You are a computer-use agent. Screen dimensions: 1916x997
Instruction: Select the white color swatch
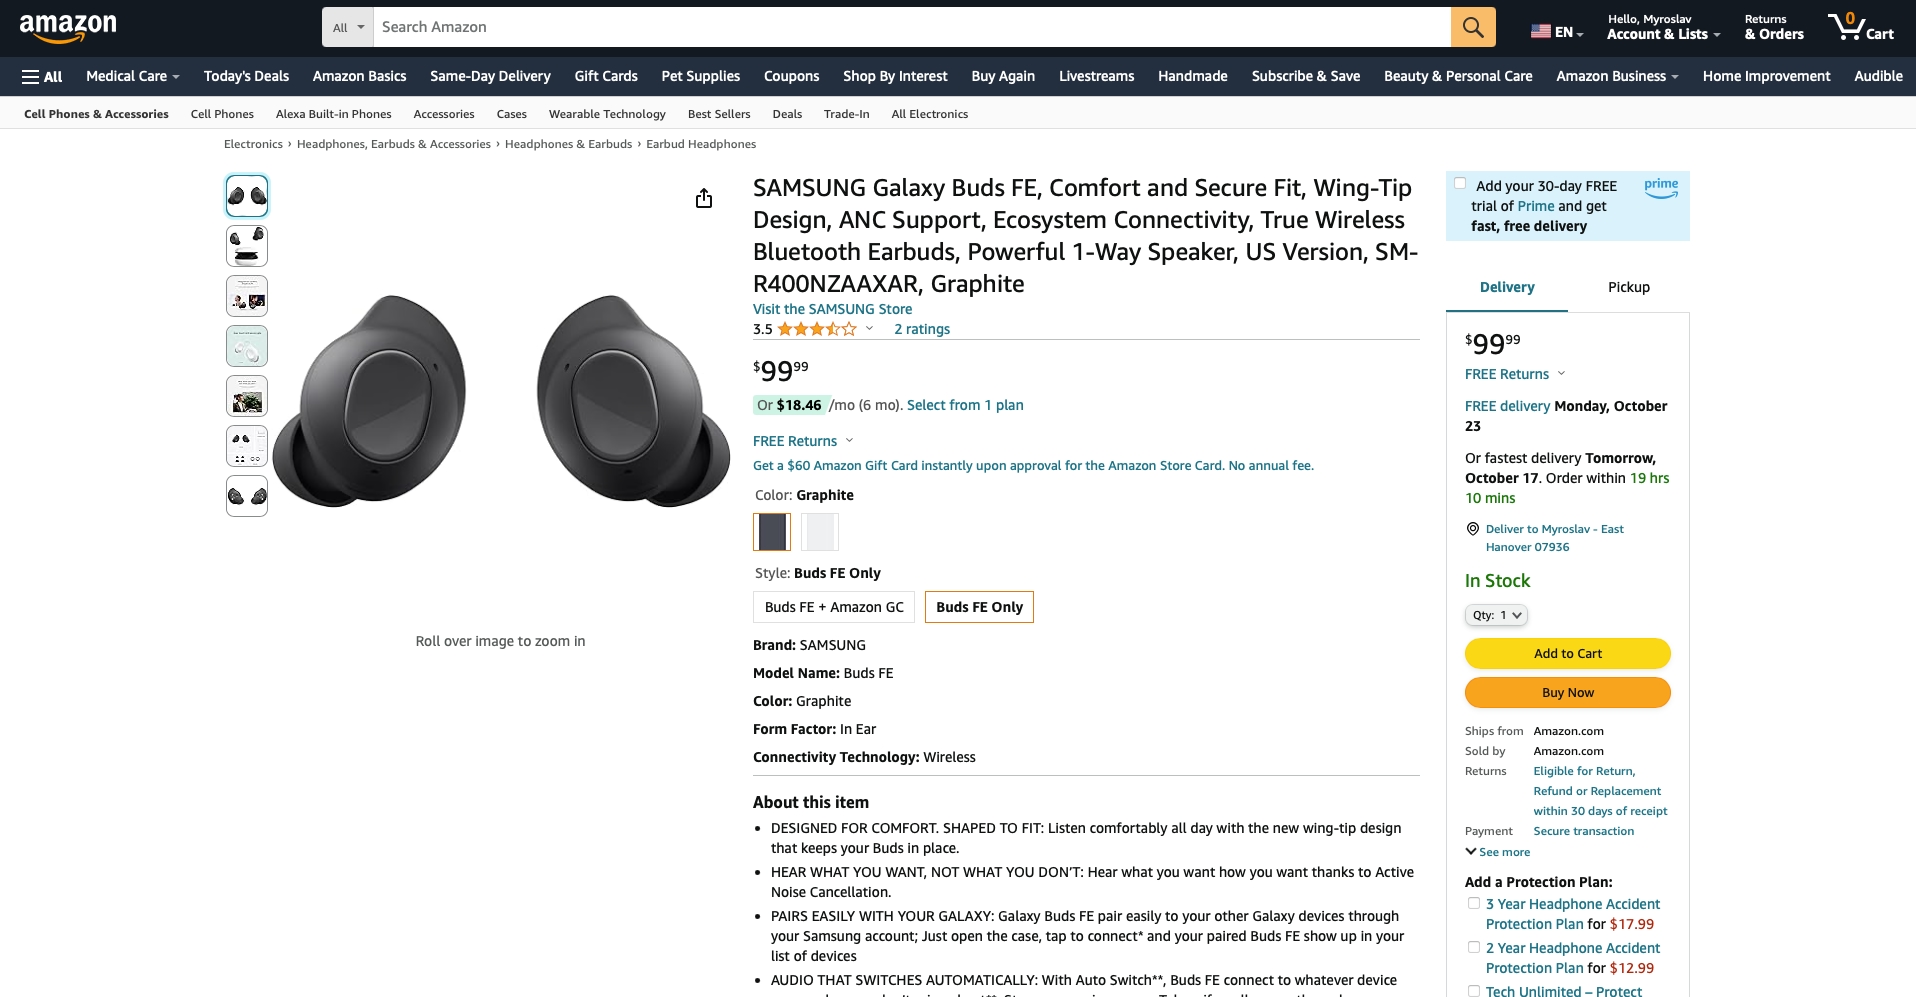(x=820, y=532)
